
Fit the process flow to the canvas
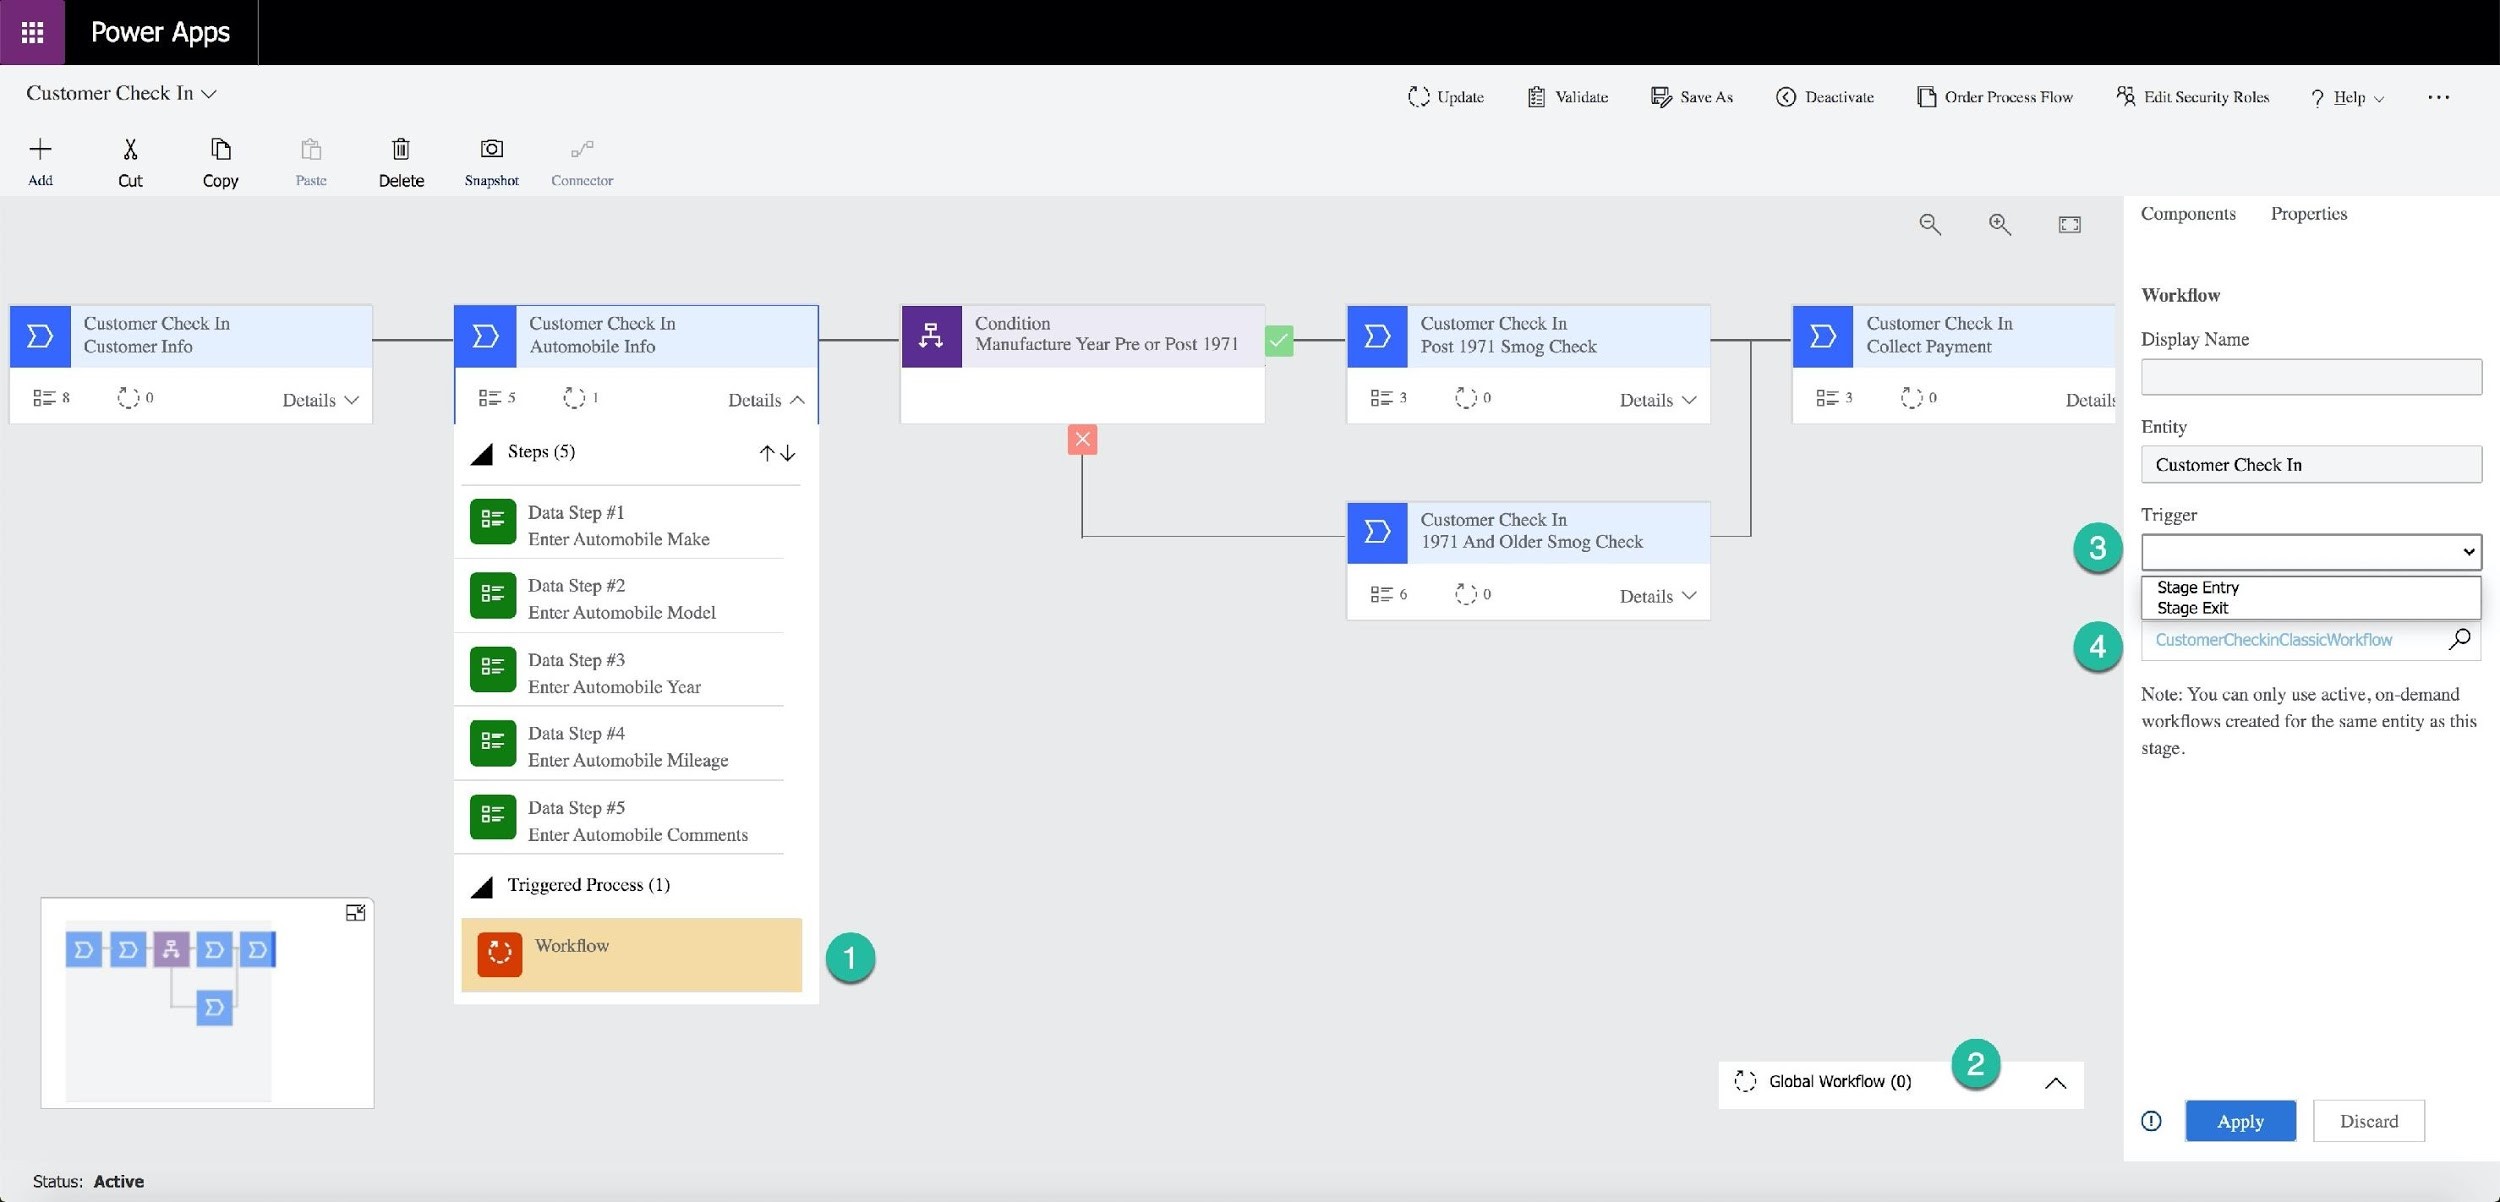(2069, 224)
